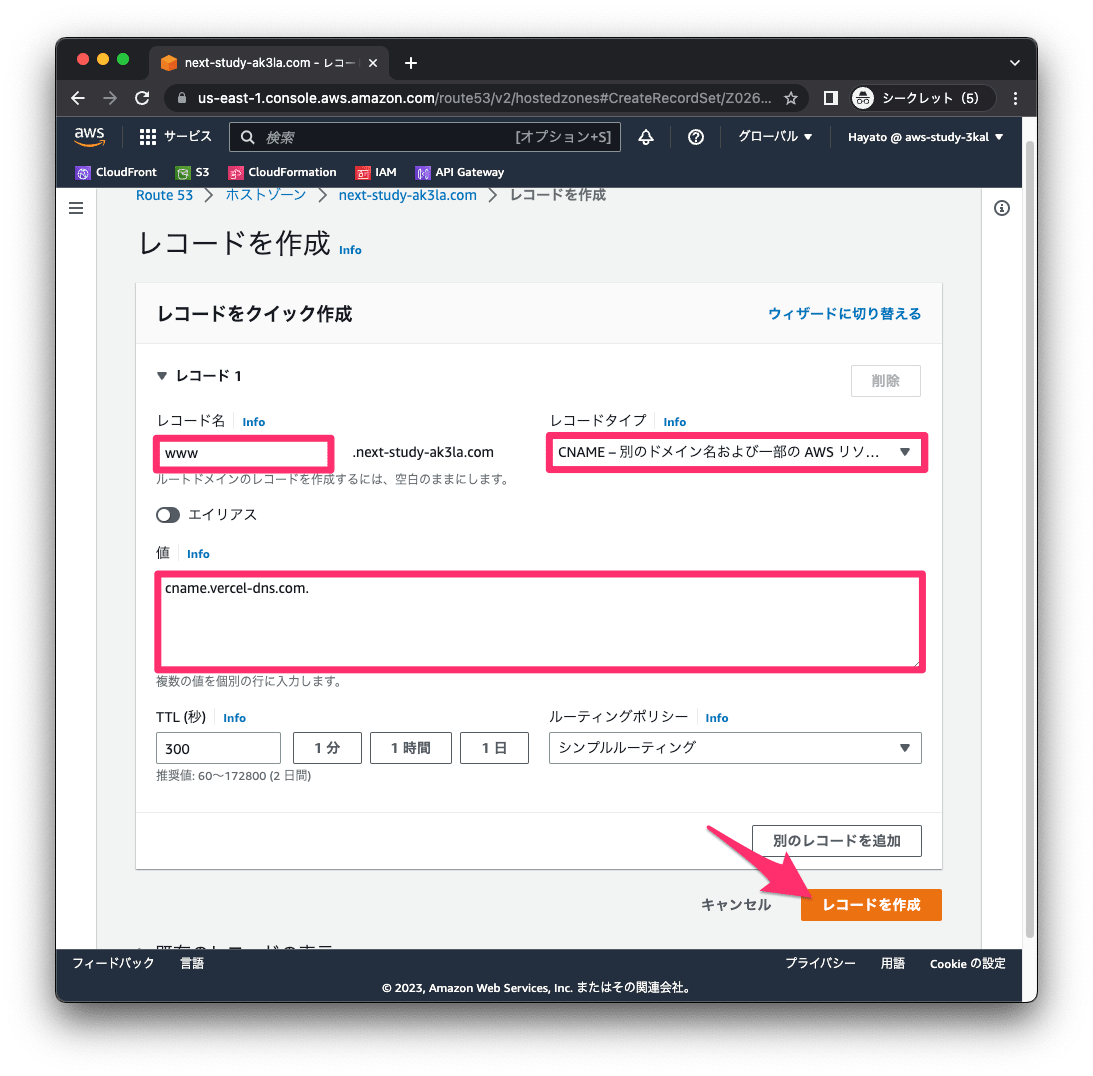Reload the browser page

click(142, 98)
